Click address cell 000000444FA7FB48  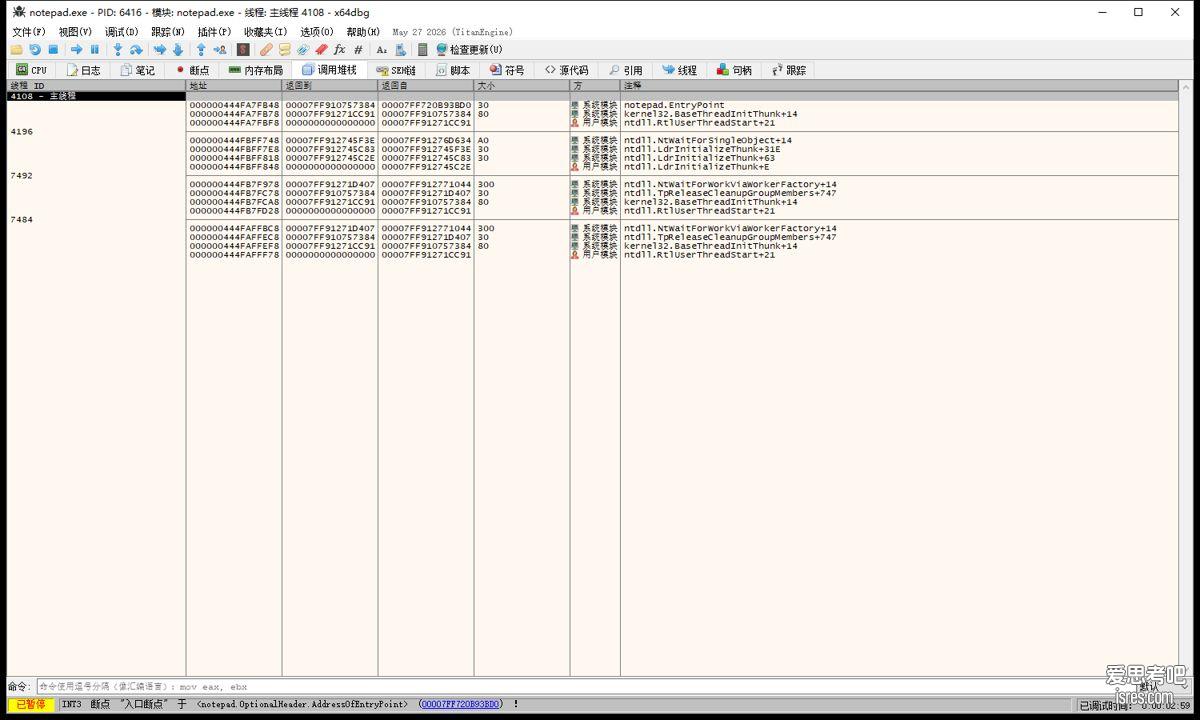(234, 105)
